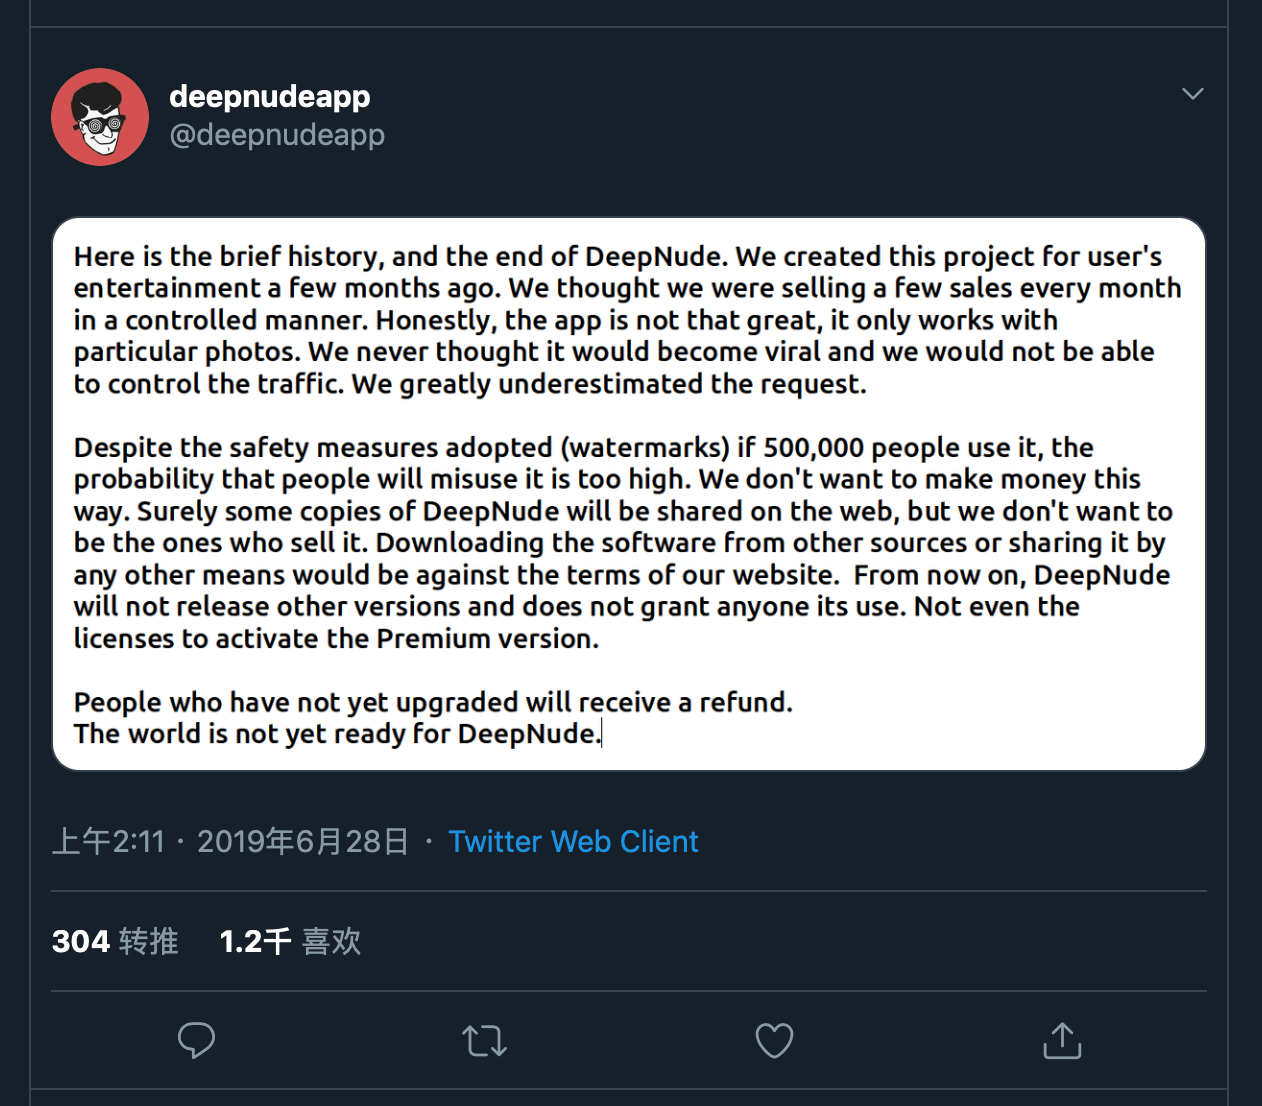
Task: Visit the @deepnudeapp handle link
Action: pos(277,135)
